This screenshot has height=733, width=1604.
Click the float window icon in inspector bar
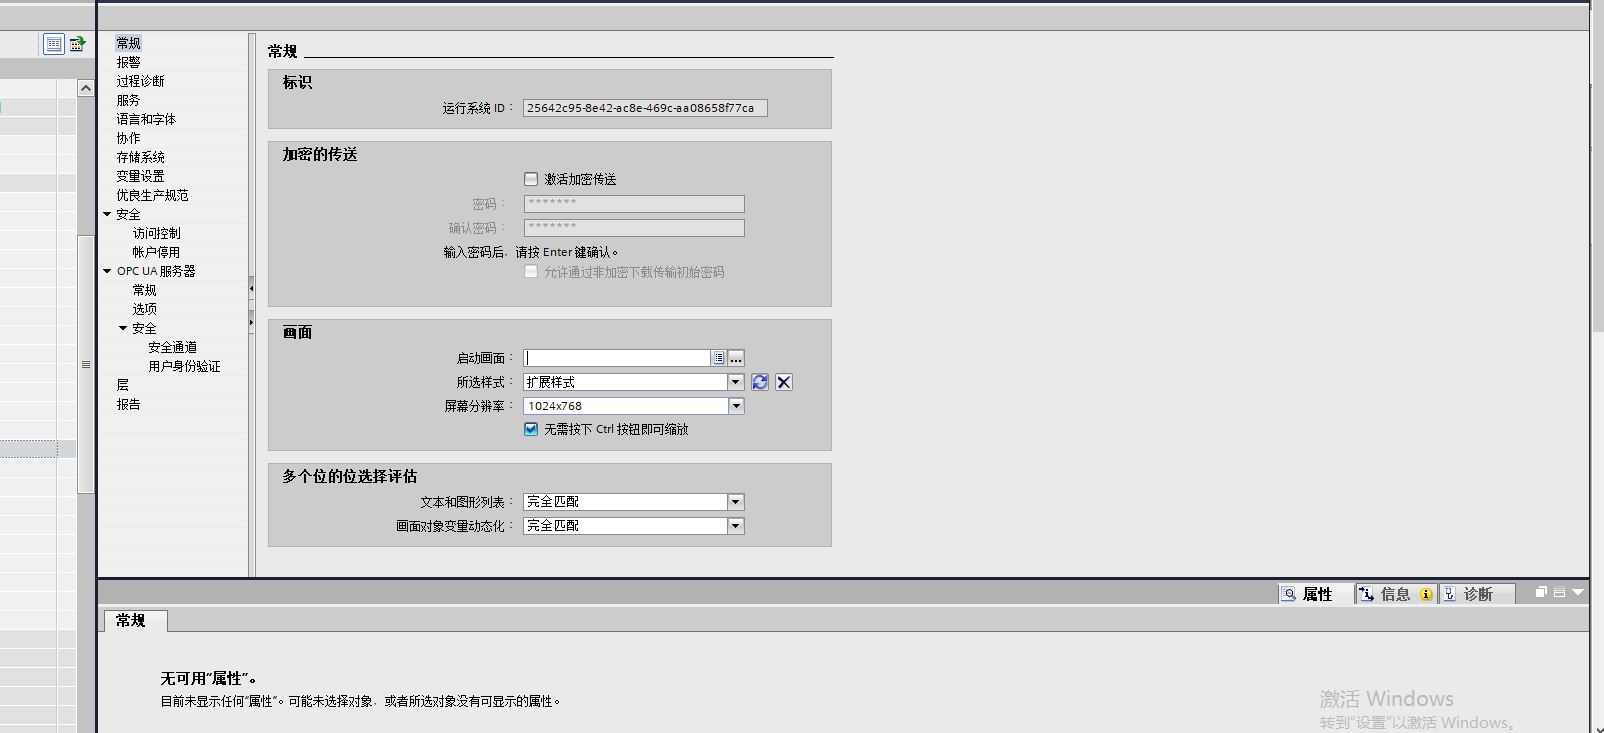[1541, 592]
